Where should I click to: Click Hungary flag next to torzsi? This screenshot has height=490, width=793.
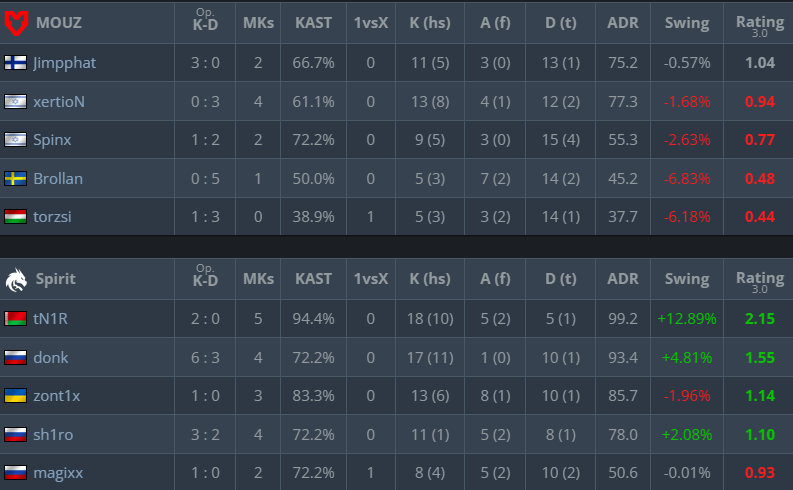[15, 217]
